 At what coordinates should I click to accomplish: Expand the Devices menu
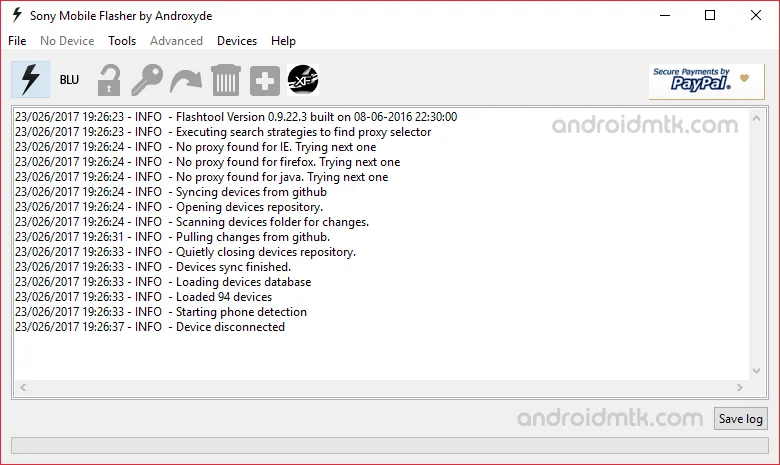(x=237, y=41)
